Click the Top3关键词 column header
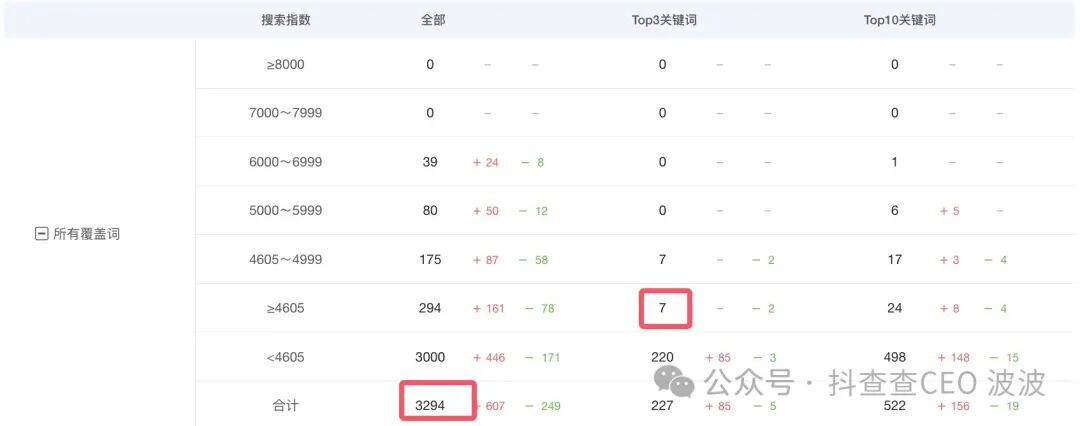The width and height of the screenshot is (1080, 426). [663, 19]
